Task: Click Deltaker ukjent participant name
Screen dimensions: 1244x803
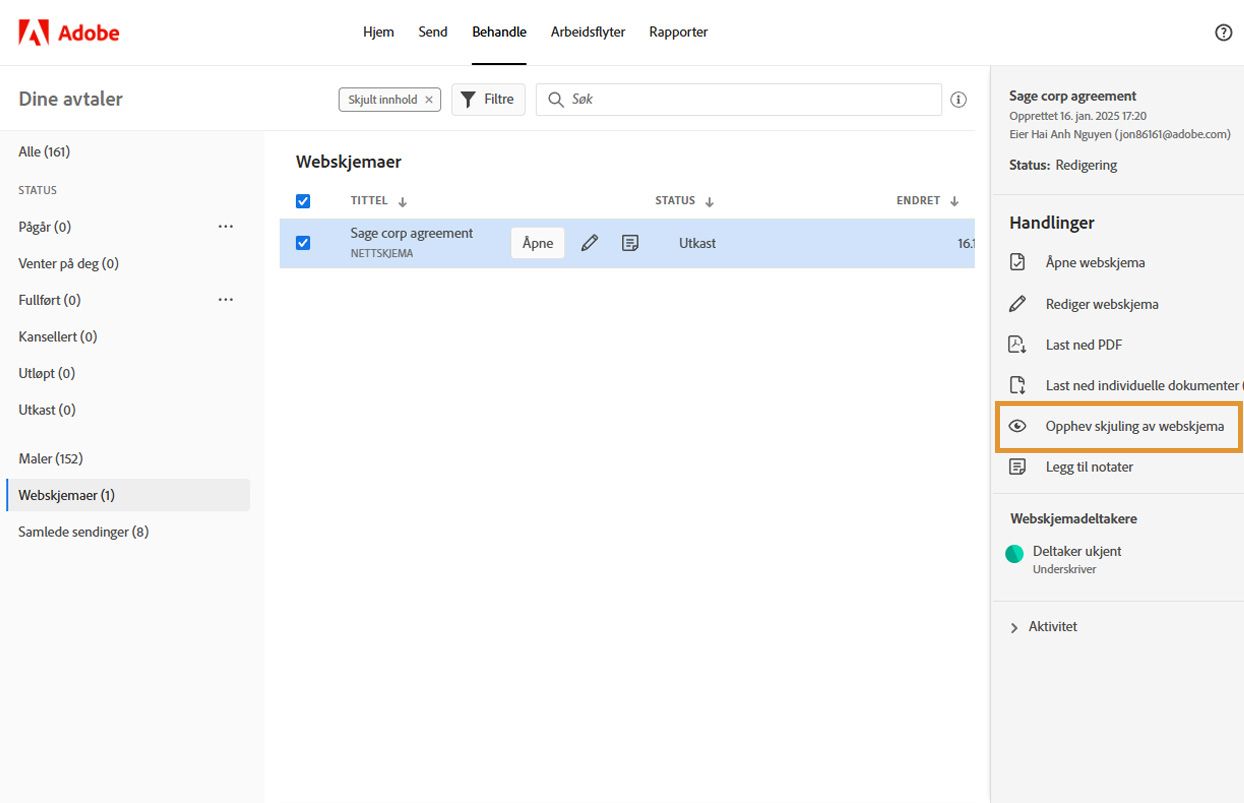Action: tap(1077, 551)
